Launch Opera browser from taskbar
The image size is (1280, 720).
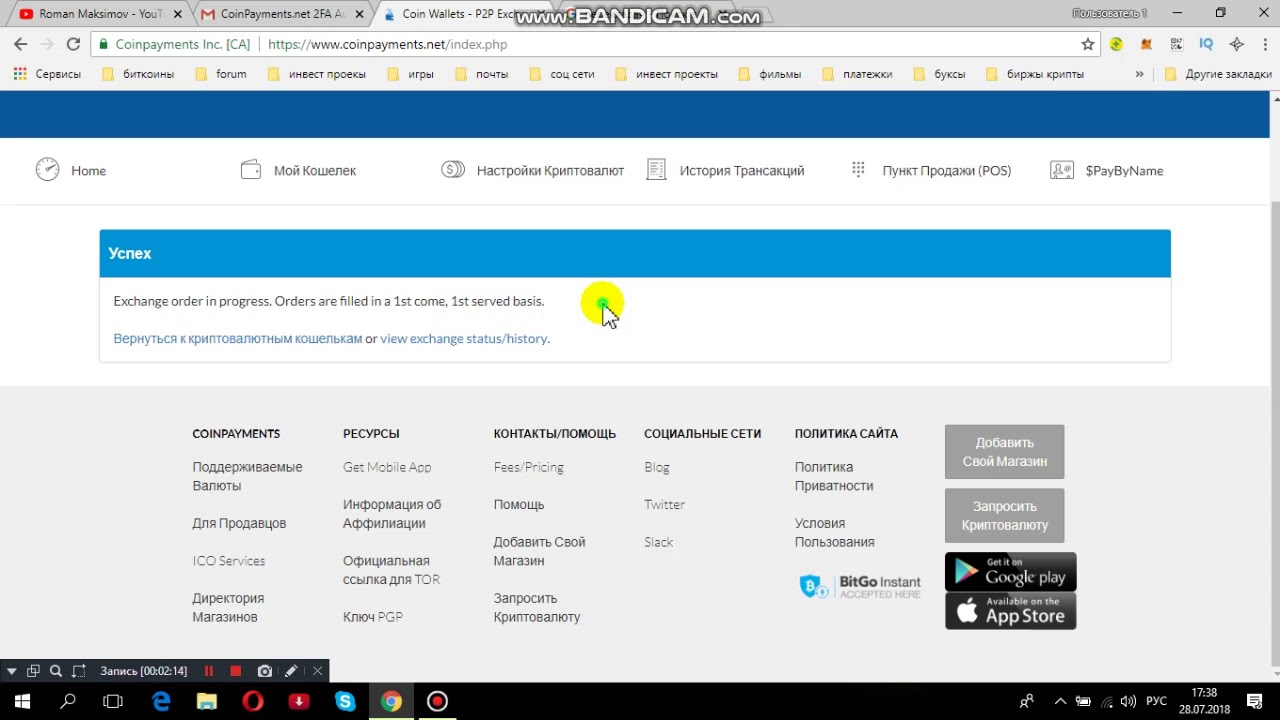[252, 702]
